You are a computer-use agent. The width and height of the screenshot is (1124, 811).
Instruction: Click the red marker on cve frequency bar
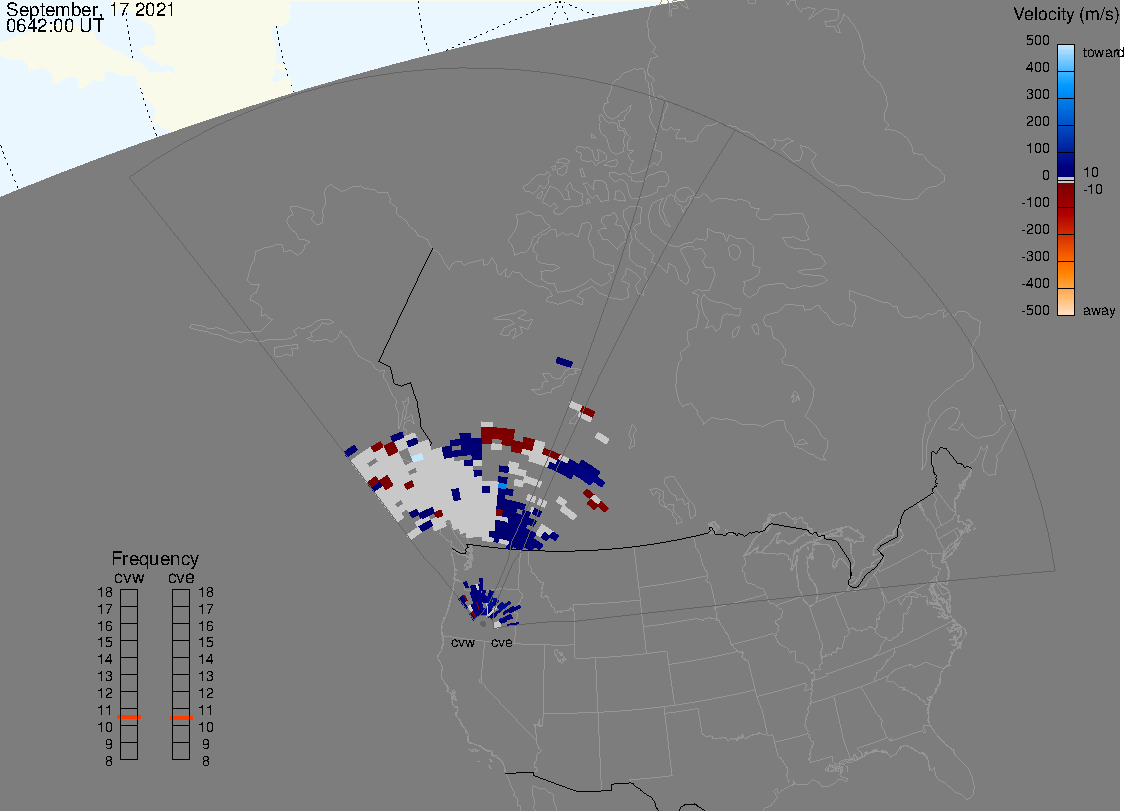point(181,717)
